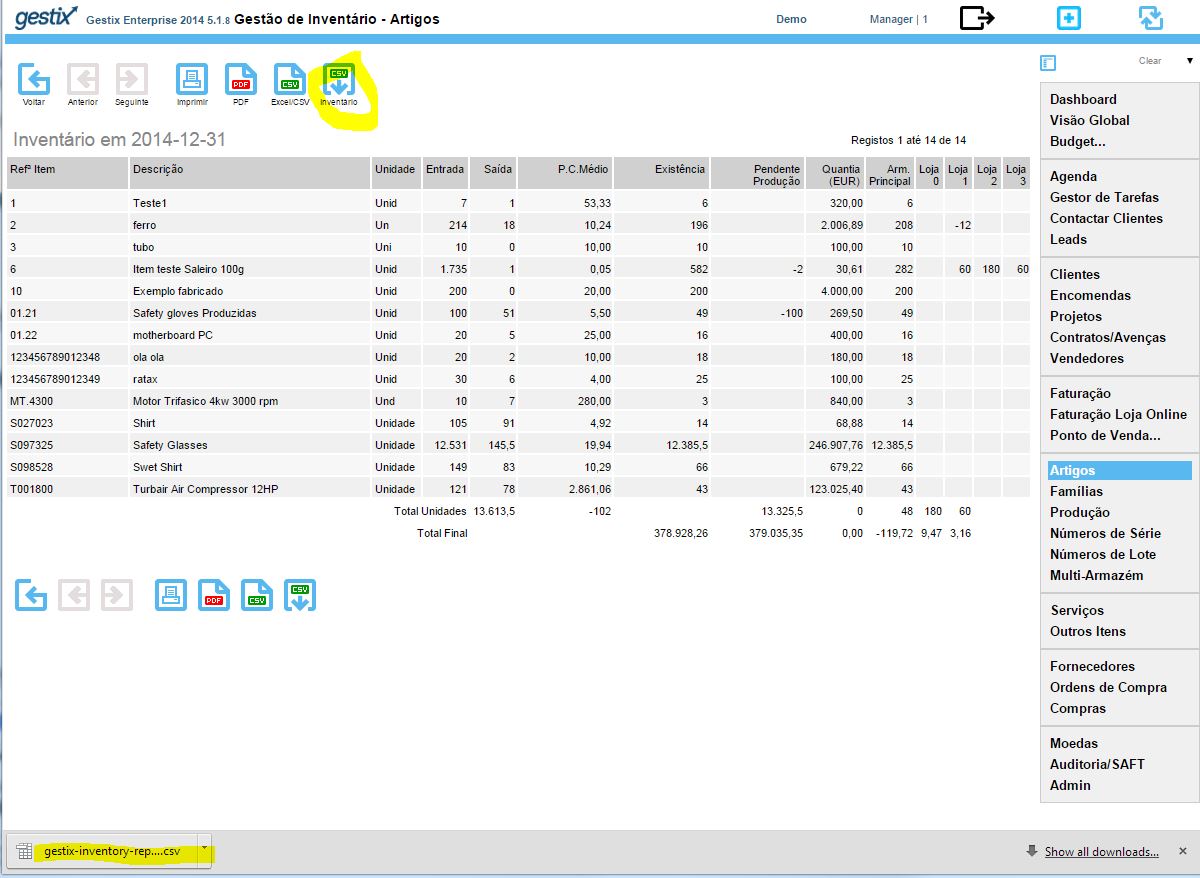Open gestix-inventory-rep csv downloaded file
The image size is (1200, 878).
point(104,851)
